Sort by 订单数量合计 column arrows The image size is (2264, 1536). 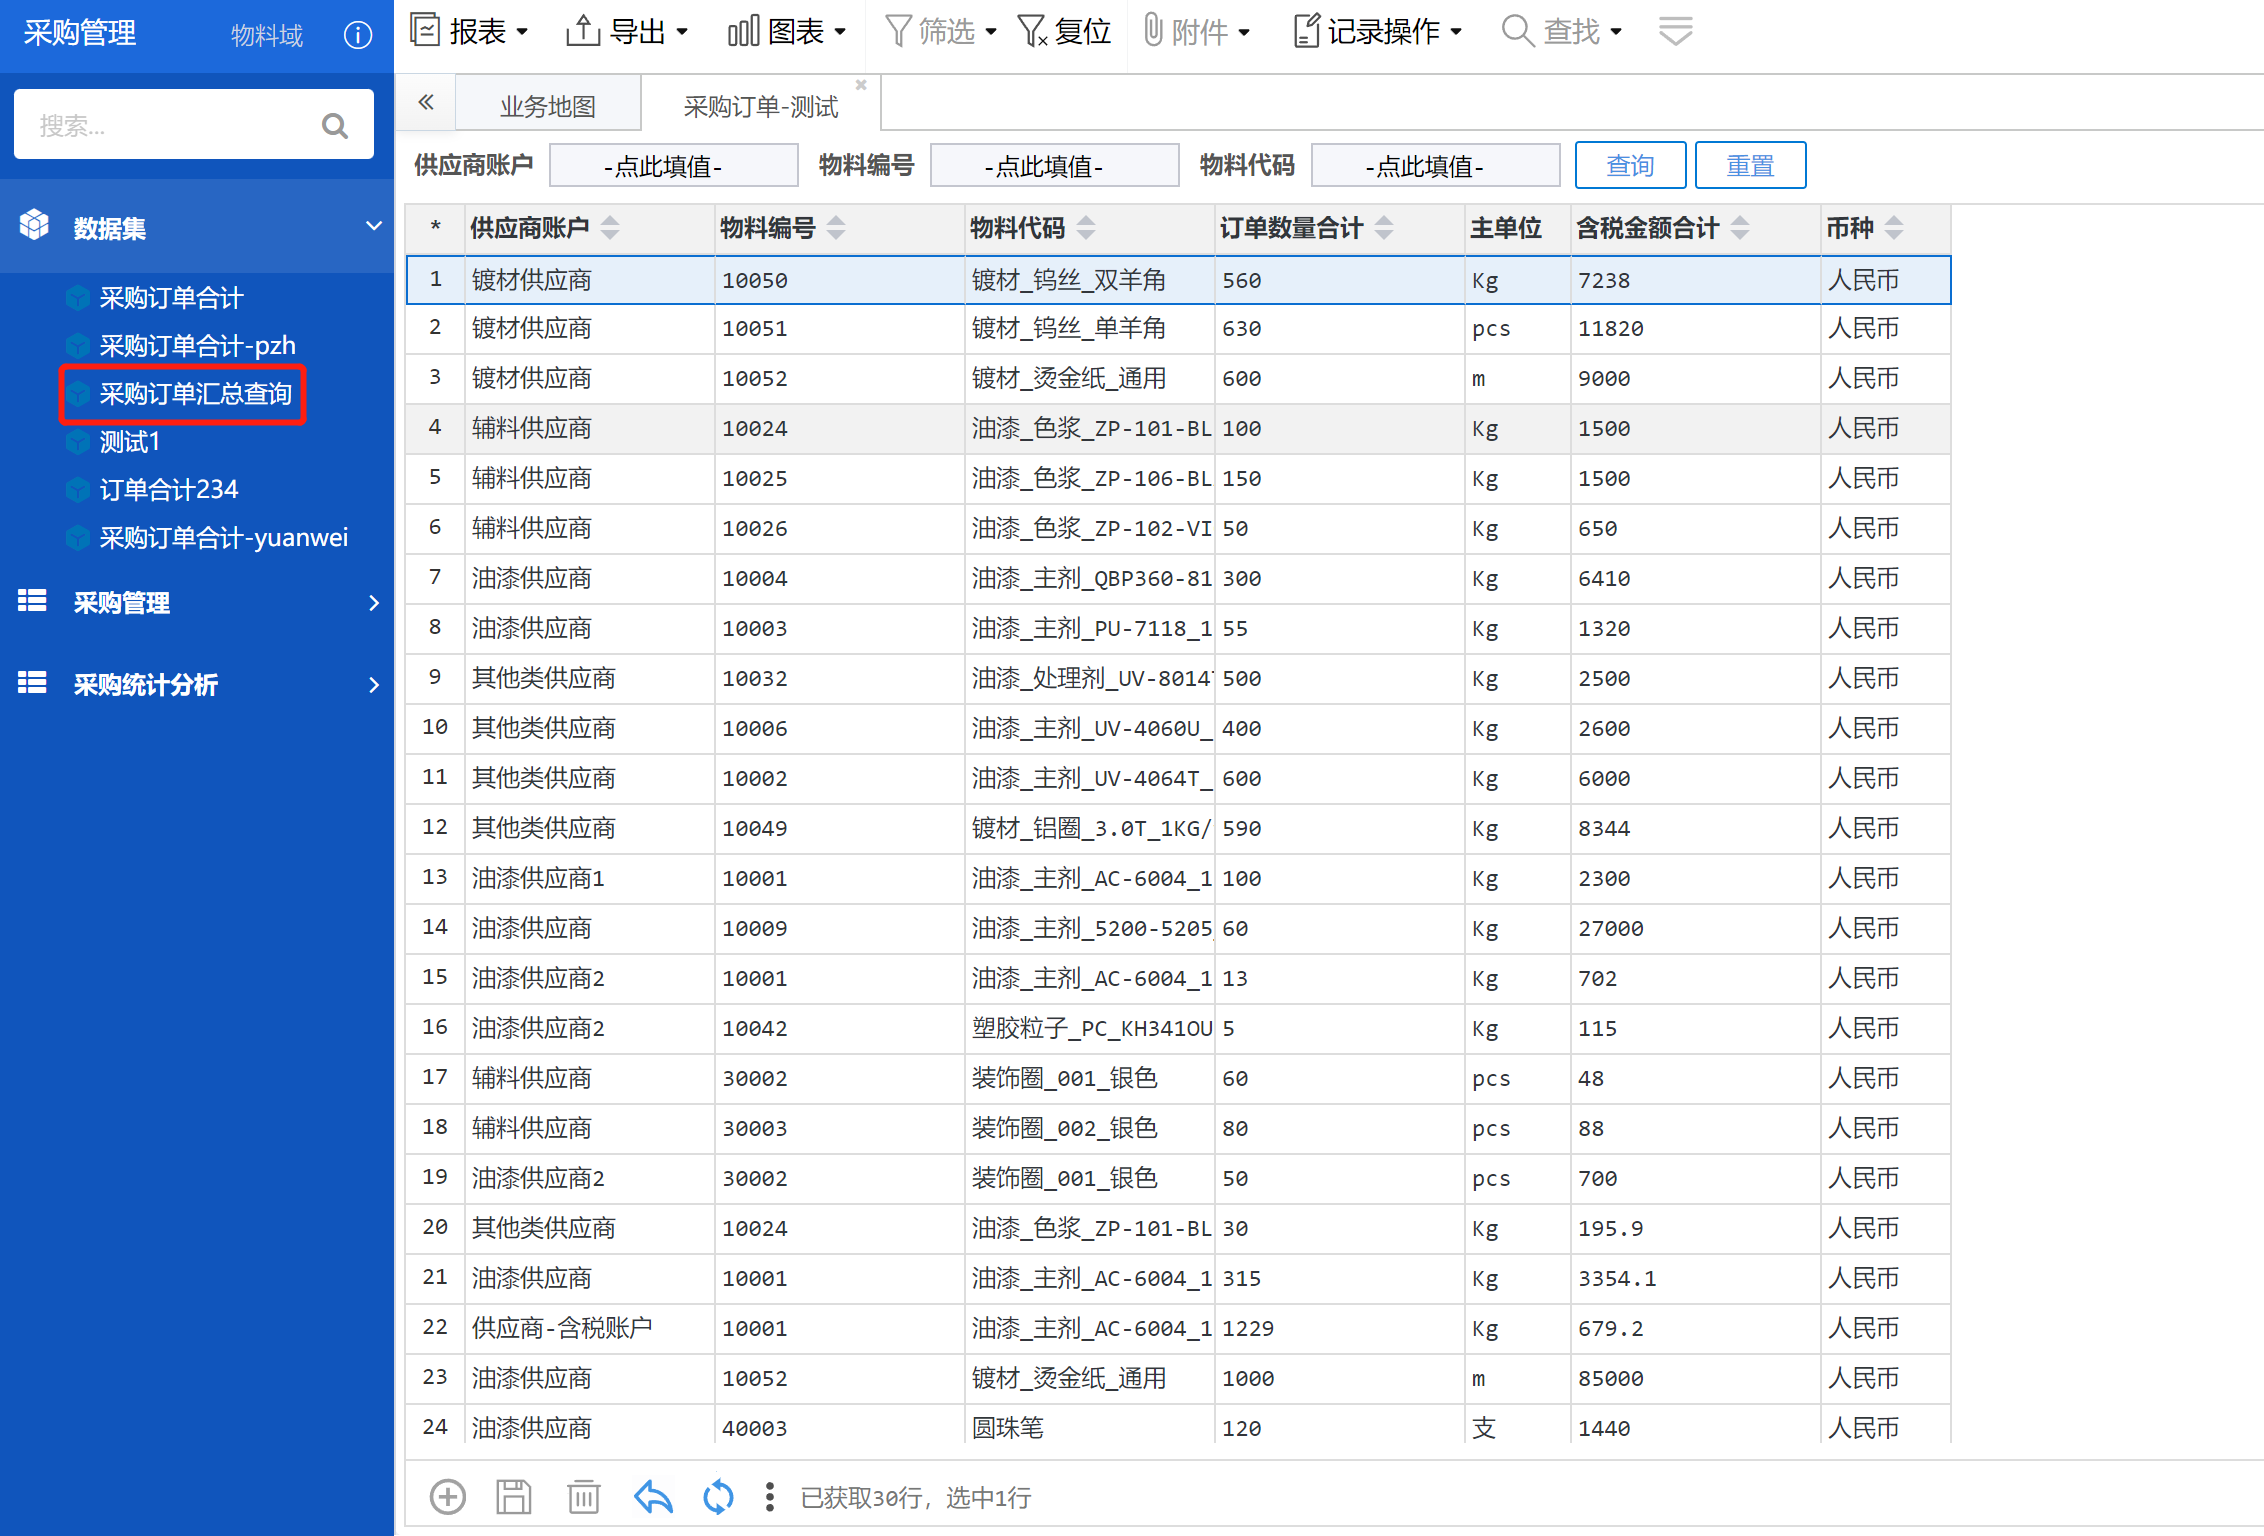click(1384, 228)
